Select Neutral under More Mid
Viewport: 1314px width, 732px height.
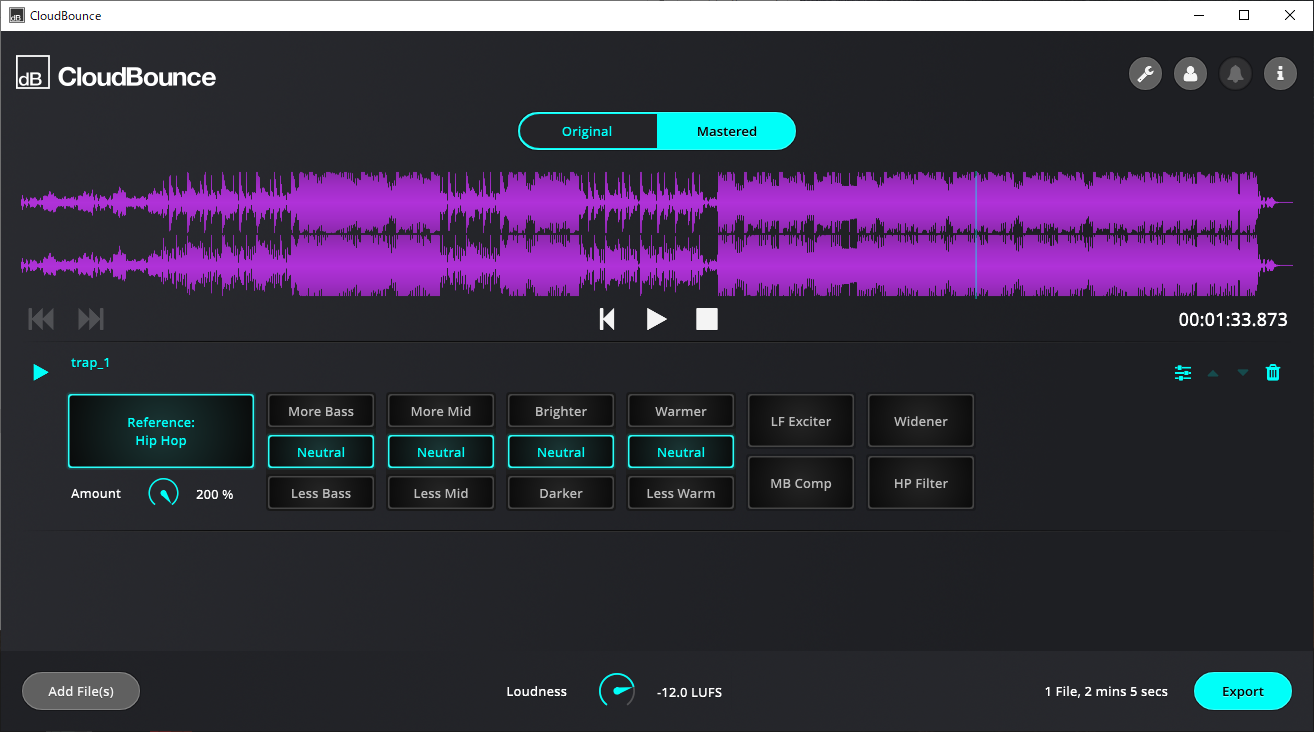(441, 452)
